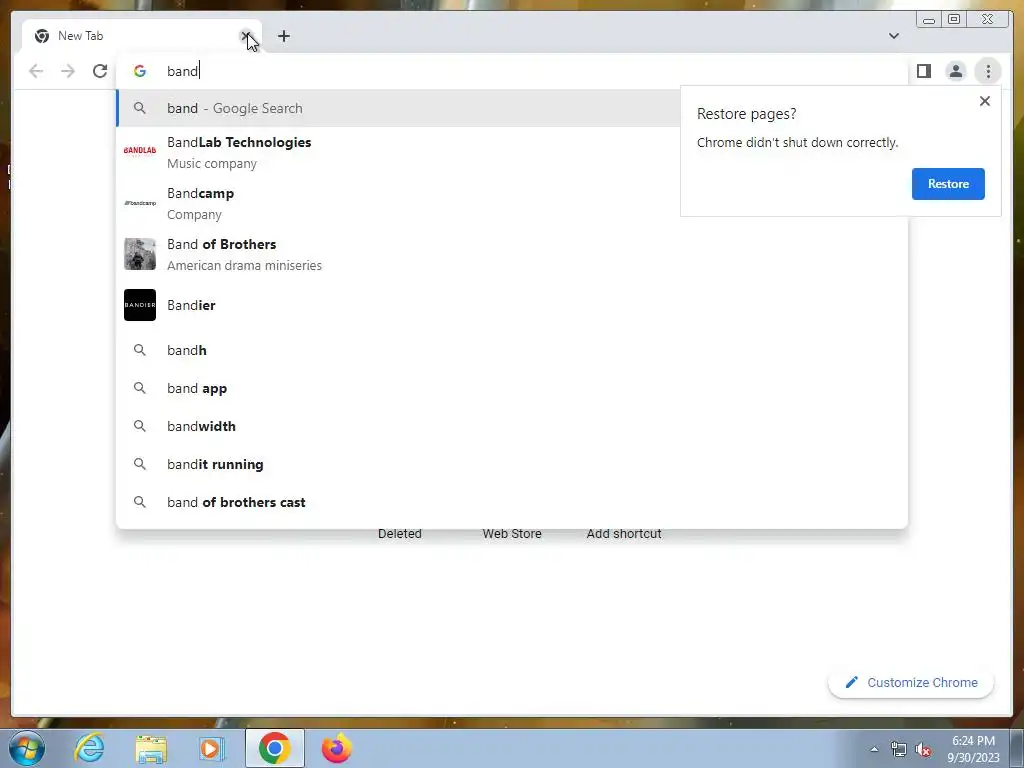Open the tab search chevron
This screenshot has width=1024, height=768.
click(x=893, y=36)
